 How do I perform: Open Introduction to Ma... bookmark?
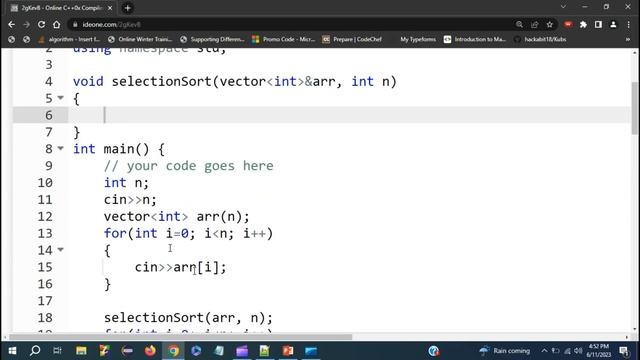tap(475, 39)
